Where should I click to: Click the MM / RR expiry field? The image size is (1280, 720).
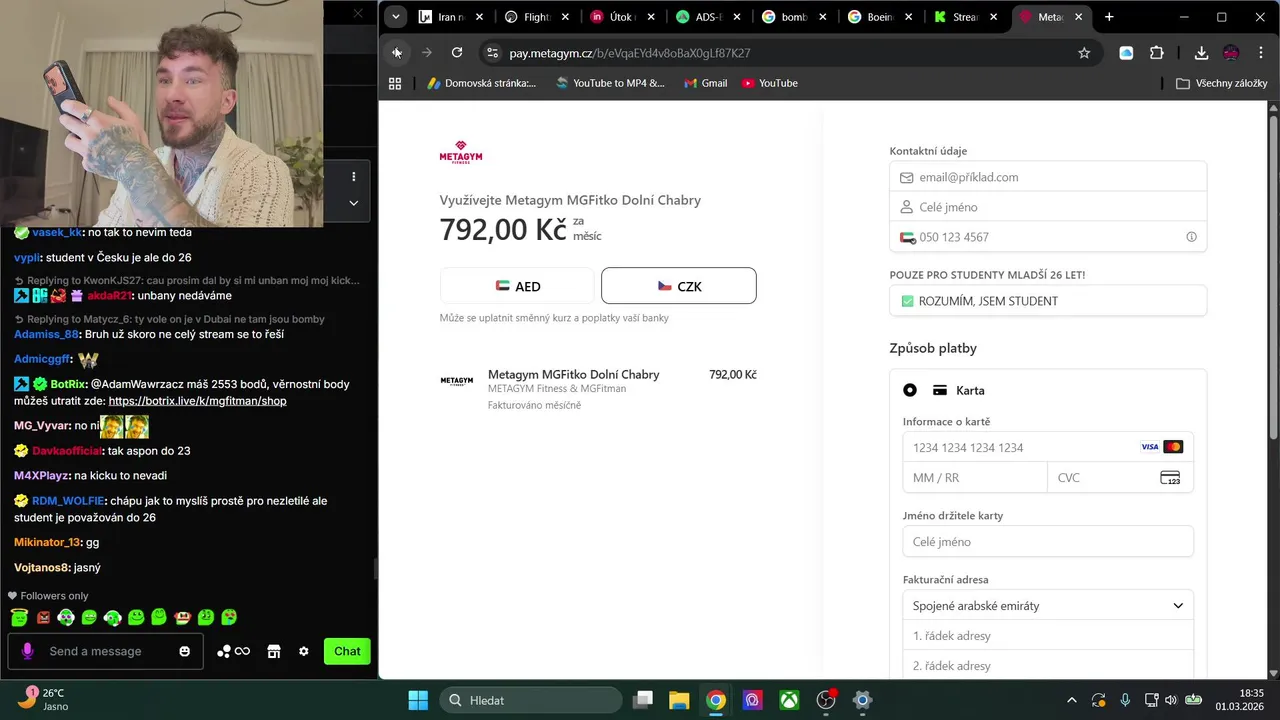coord(975,478)
